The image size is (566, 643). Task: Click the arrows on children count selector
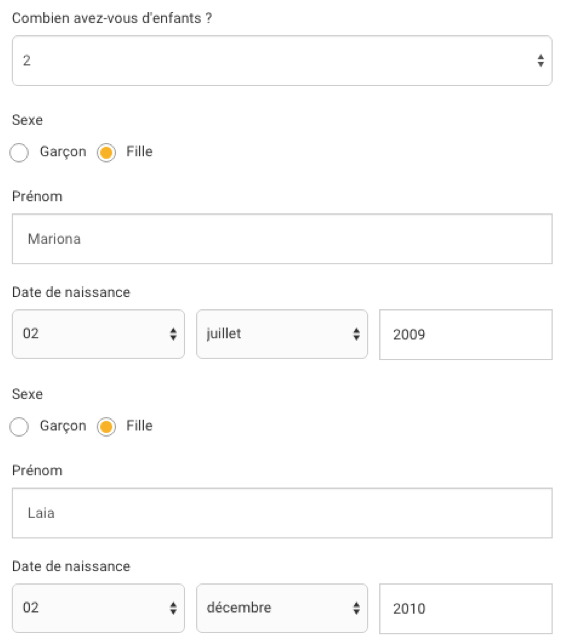click(x=541, y=61)
